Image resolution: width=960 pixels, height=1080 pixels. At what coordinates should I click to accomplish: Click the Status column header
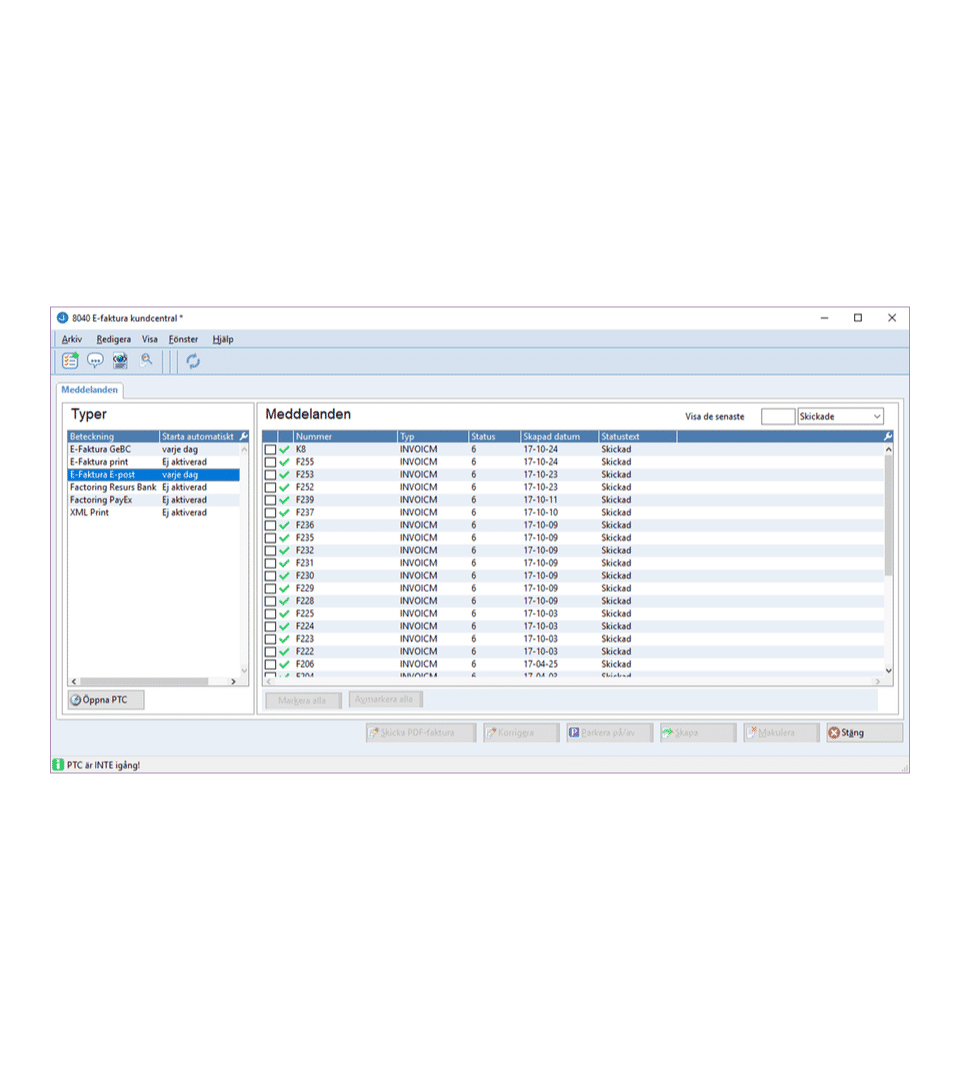tap(494, 437)
